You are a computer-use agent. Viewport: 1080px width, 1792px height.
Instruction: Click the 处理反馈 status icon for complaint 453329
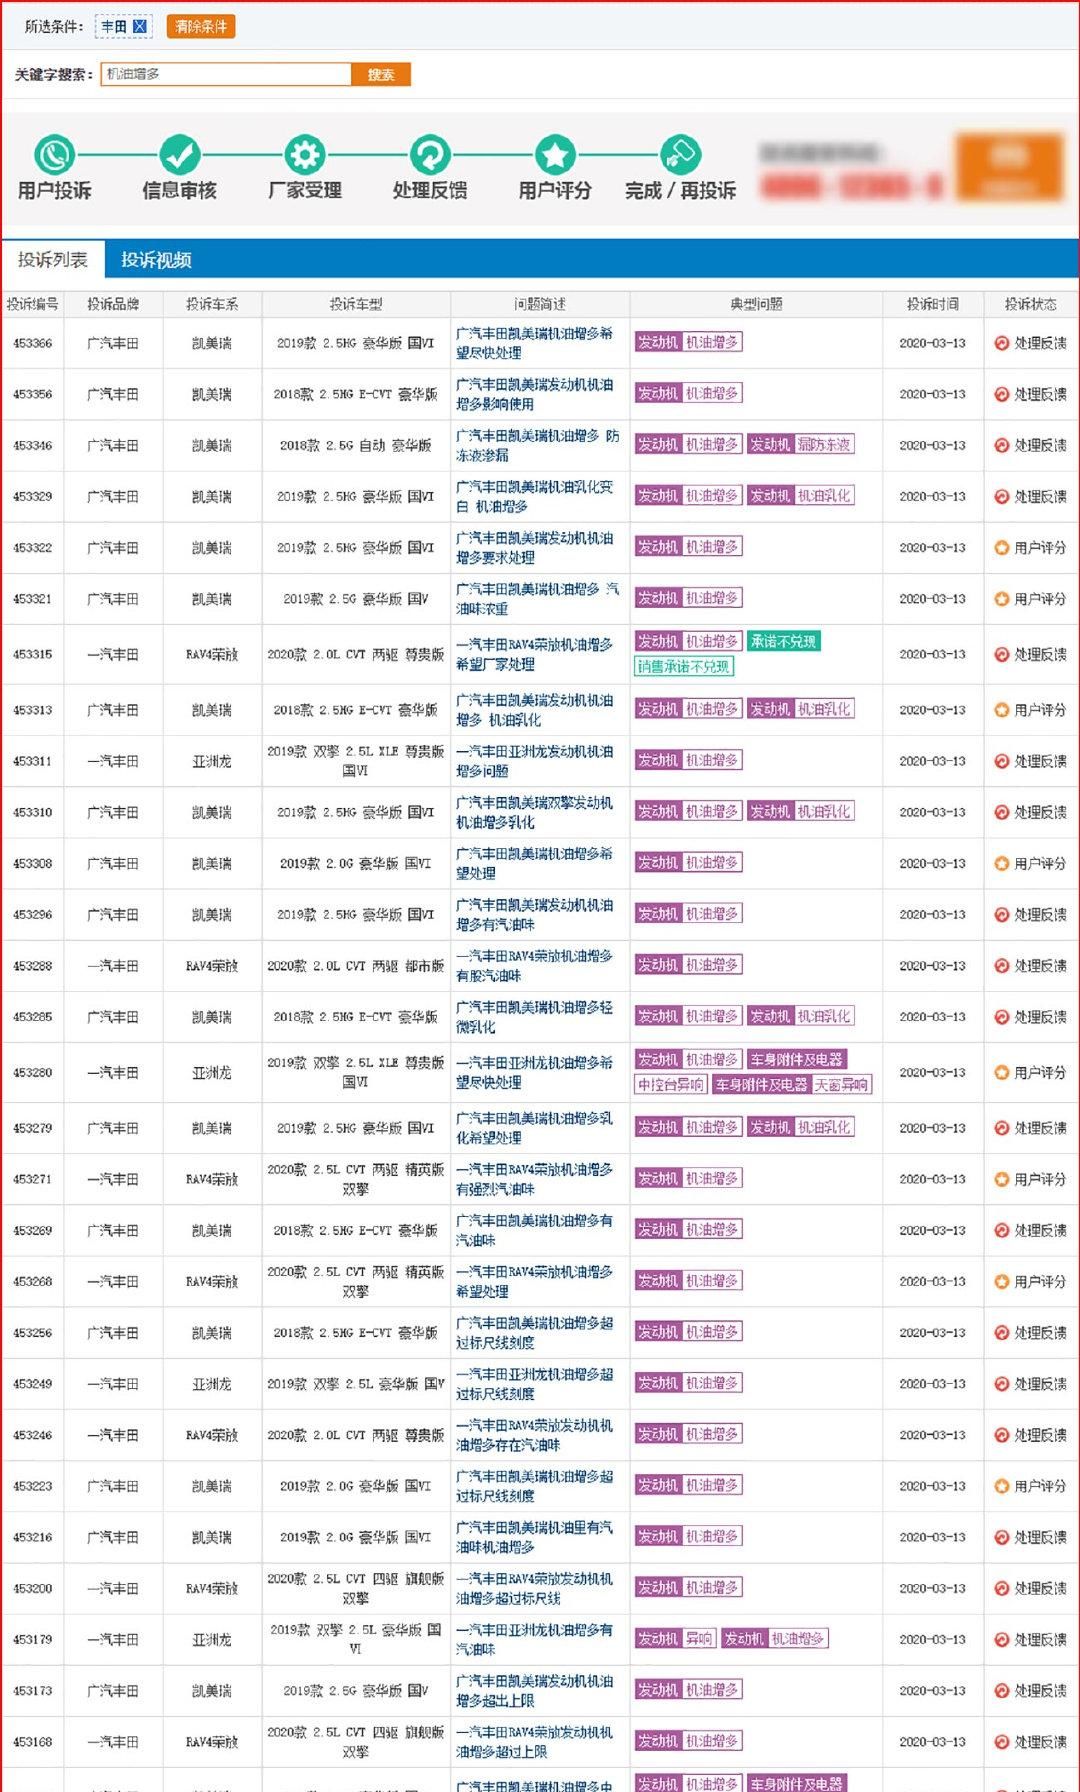pyautogui.click(x=1001, y=496)
